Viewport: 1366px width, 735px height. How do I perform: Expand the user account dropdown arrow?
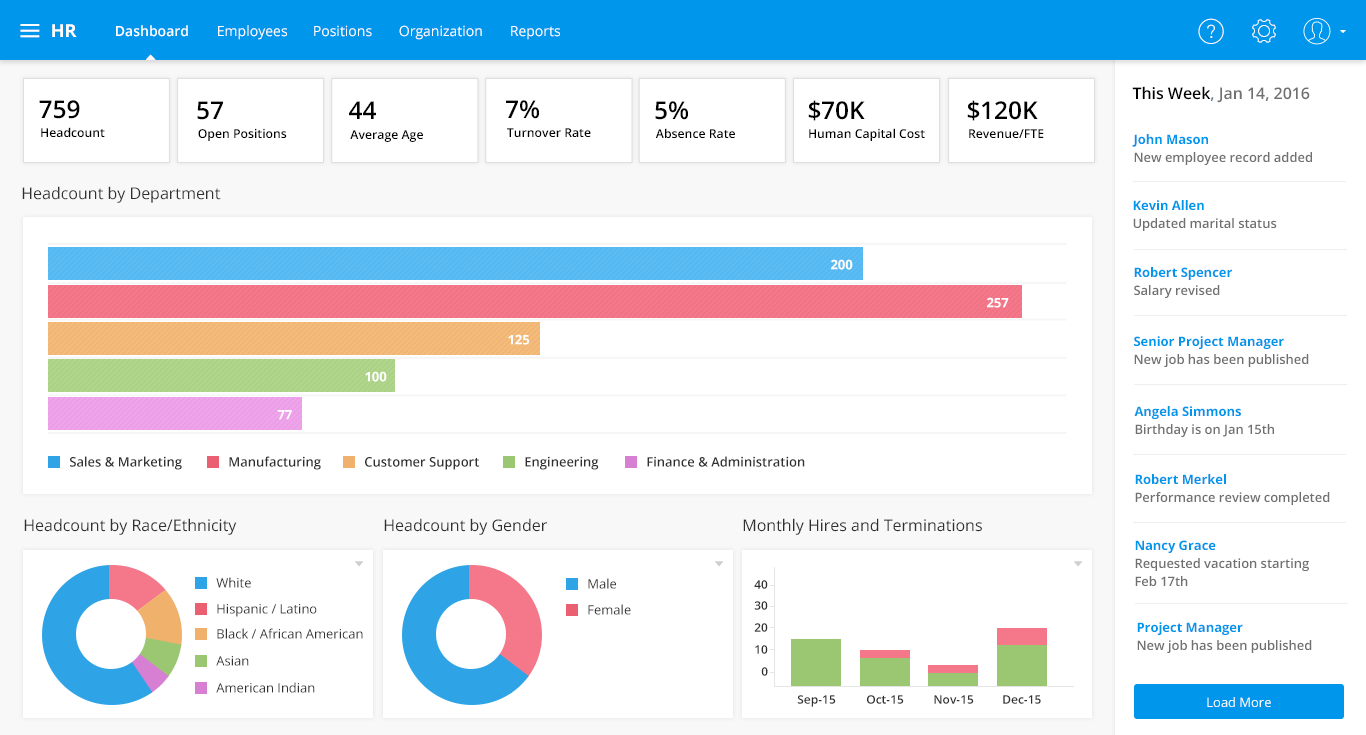1343,32
